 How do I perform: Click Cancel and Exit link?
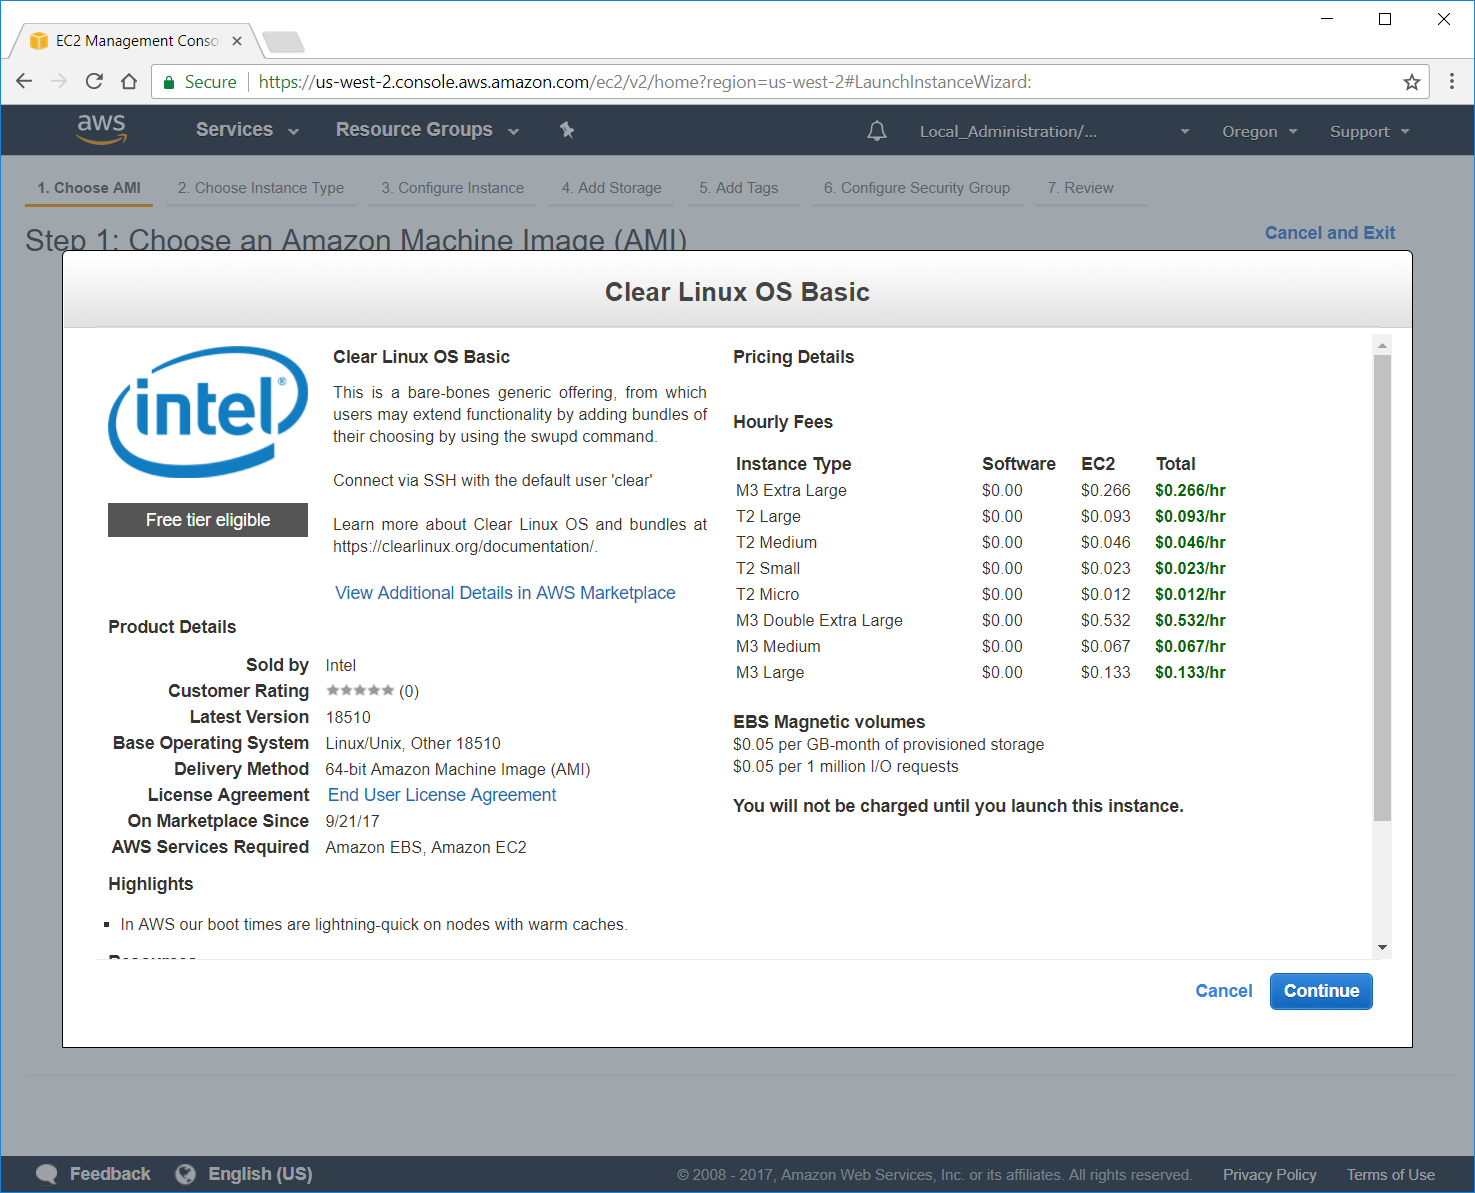(1330, 233)
